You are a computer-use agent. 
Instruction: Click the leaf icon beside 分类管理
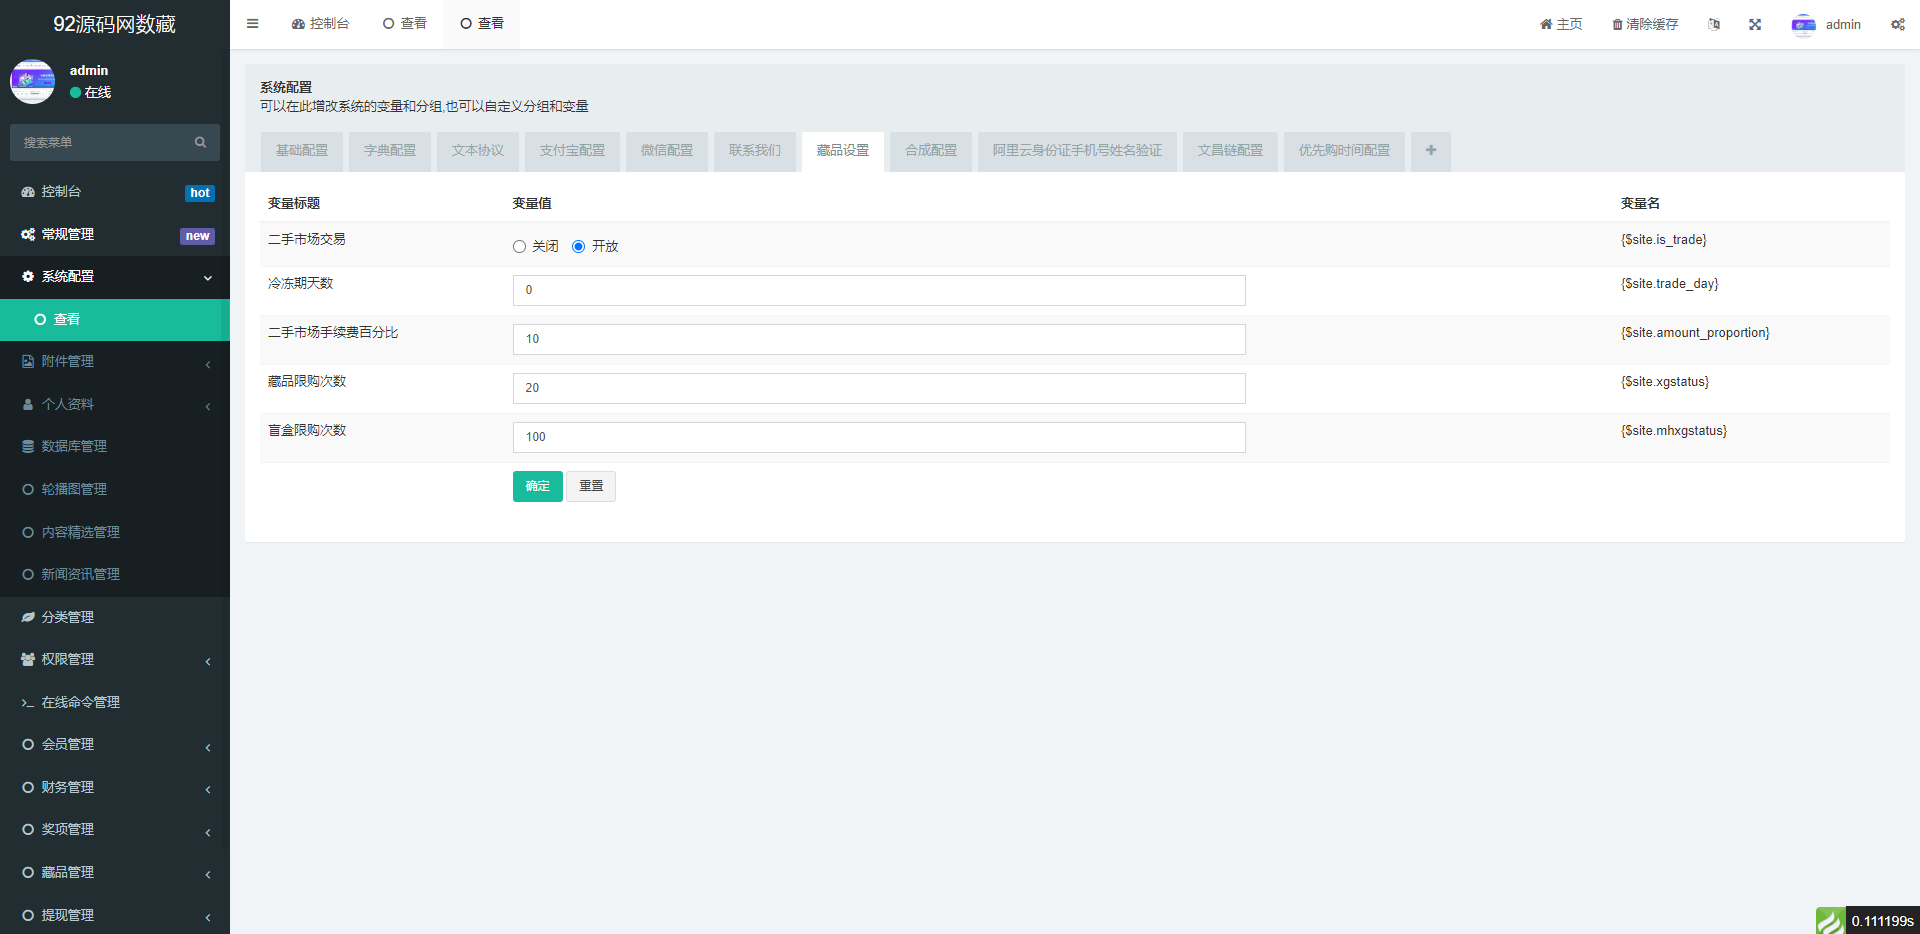28,617
